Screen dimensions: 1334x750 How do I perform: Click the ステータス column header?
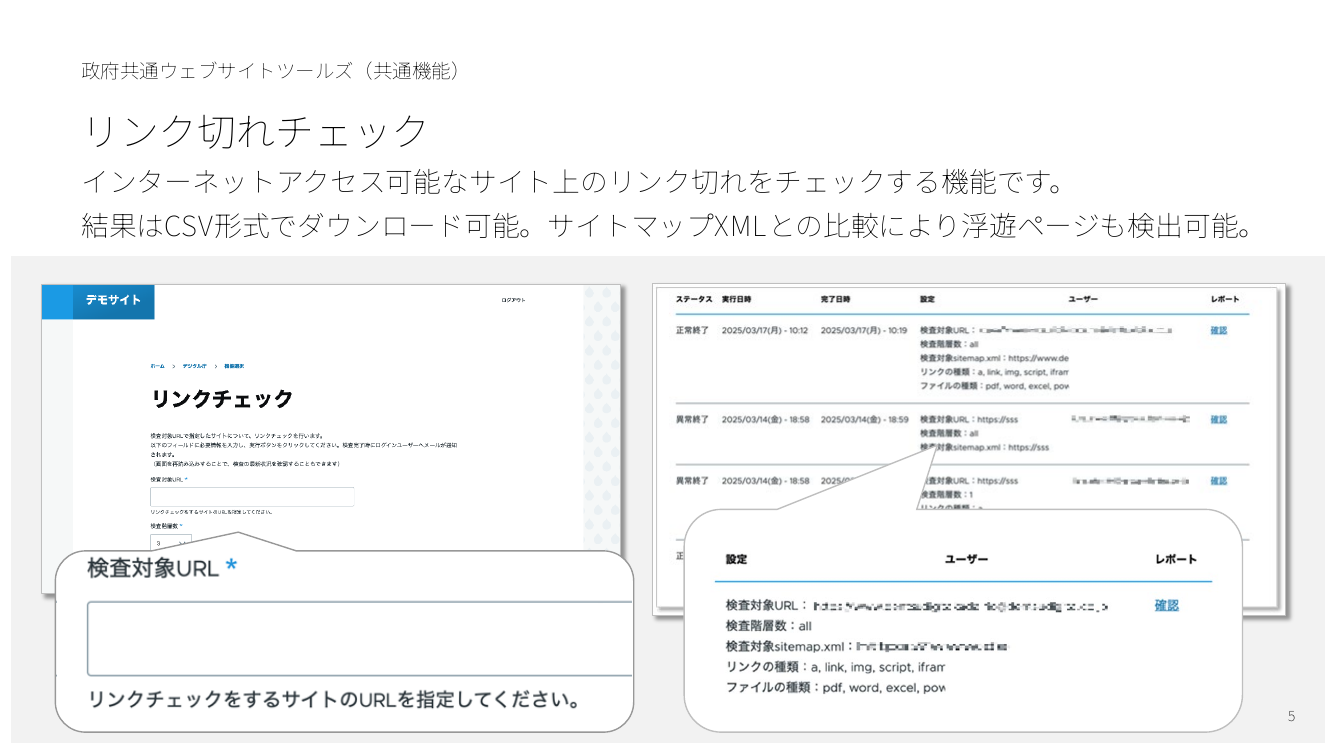click(x=694, y=299)
